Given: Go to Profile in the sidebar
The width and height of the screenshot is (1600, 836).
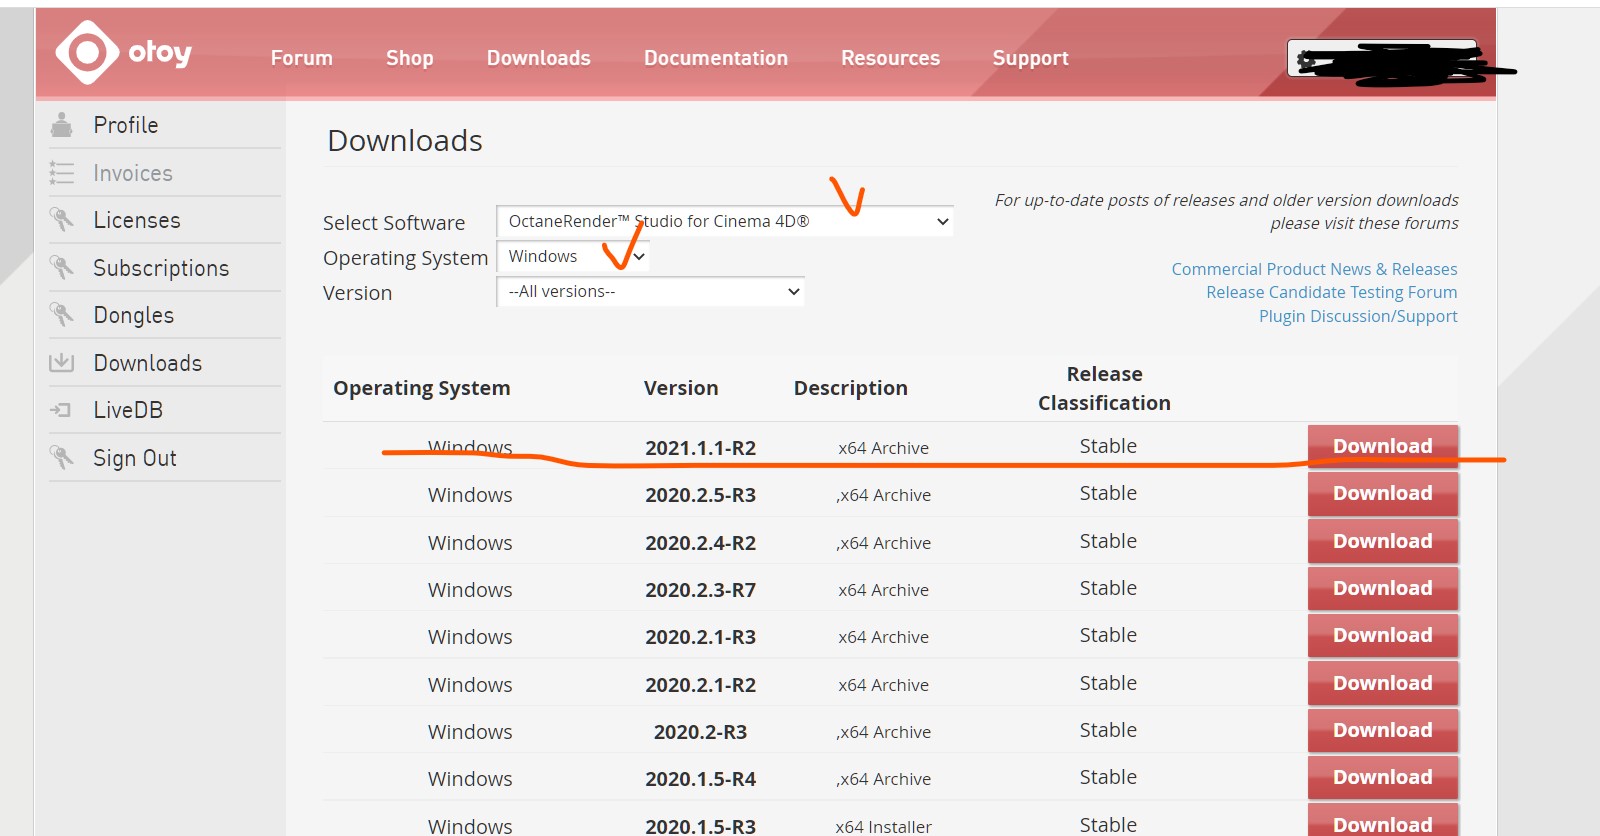Looking at the screenshot, I should click(x=126, y=125).
